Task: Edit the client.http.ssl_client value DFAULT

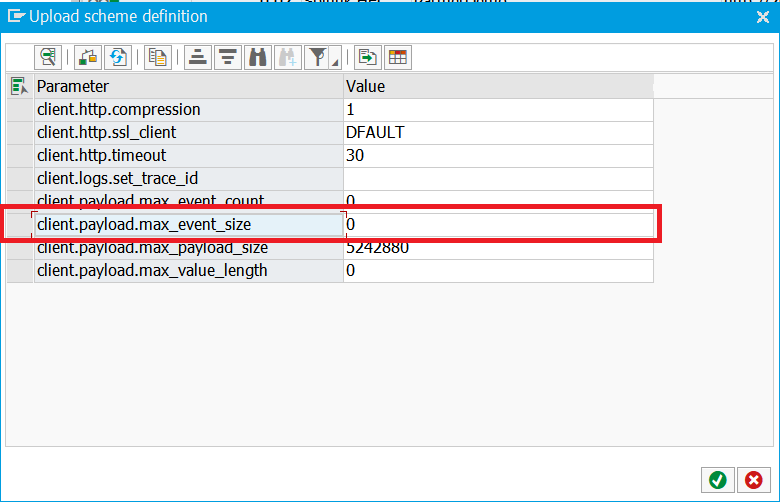Action: 497,132
